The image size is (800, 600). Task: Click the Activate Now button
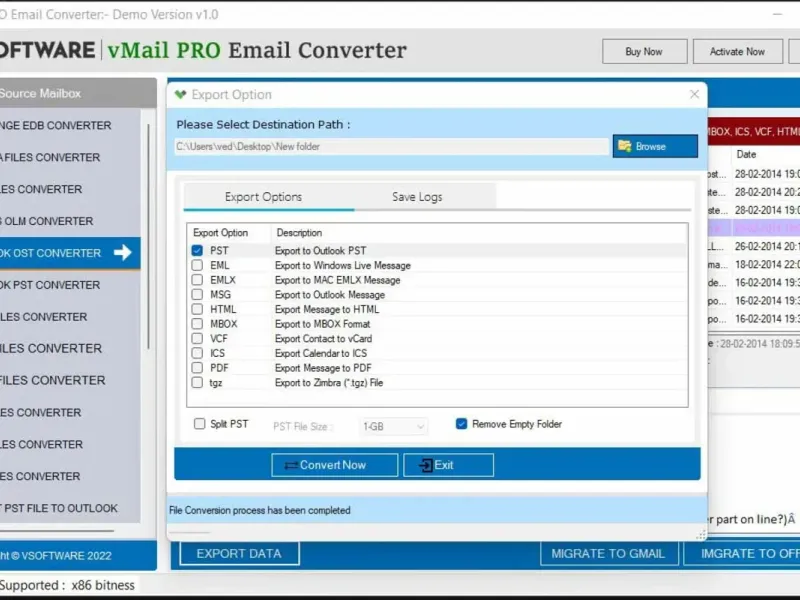(737, 52)
